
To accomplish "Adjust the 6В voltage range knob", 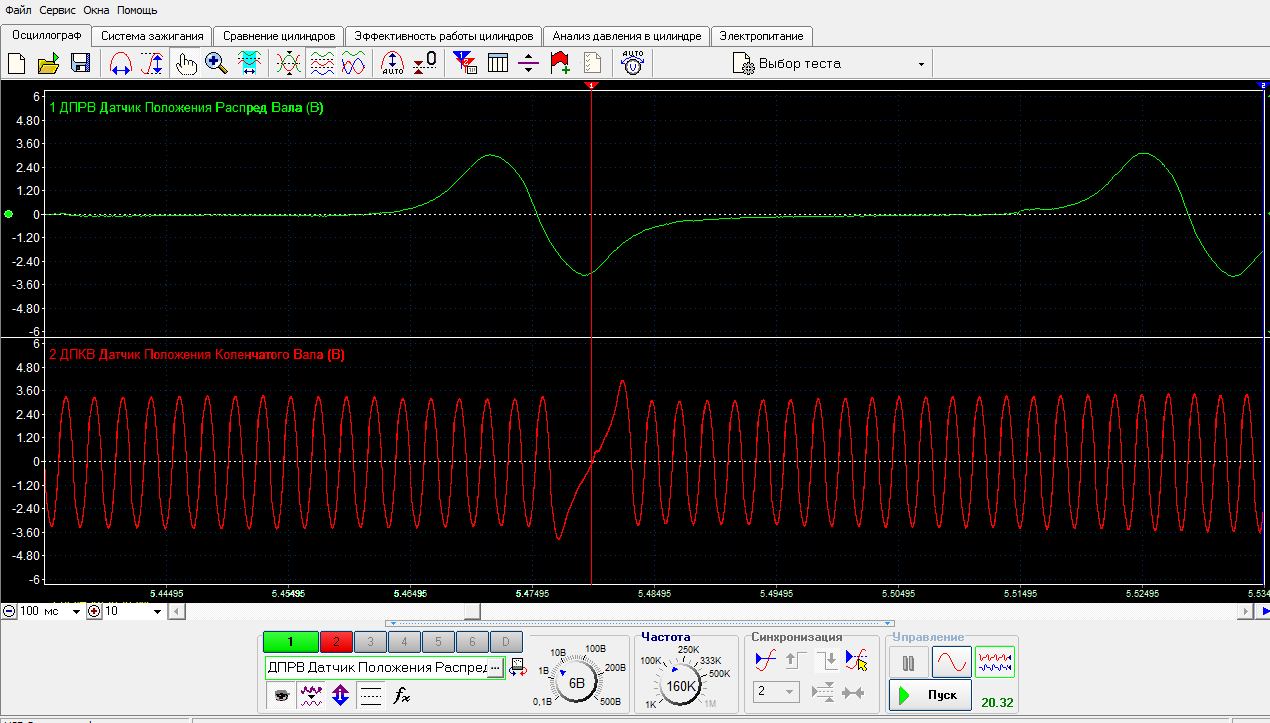I will click(x=577, y=683).
